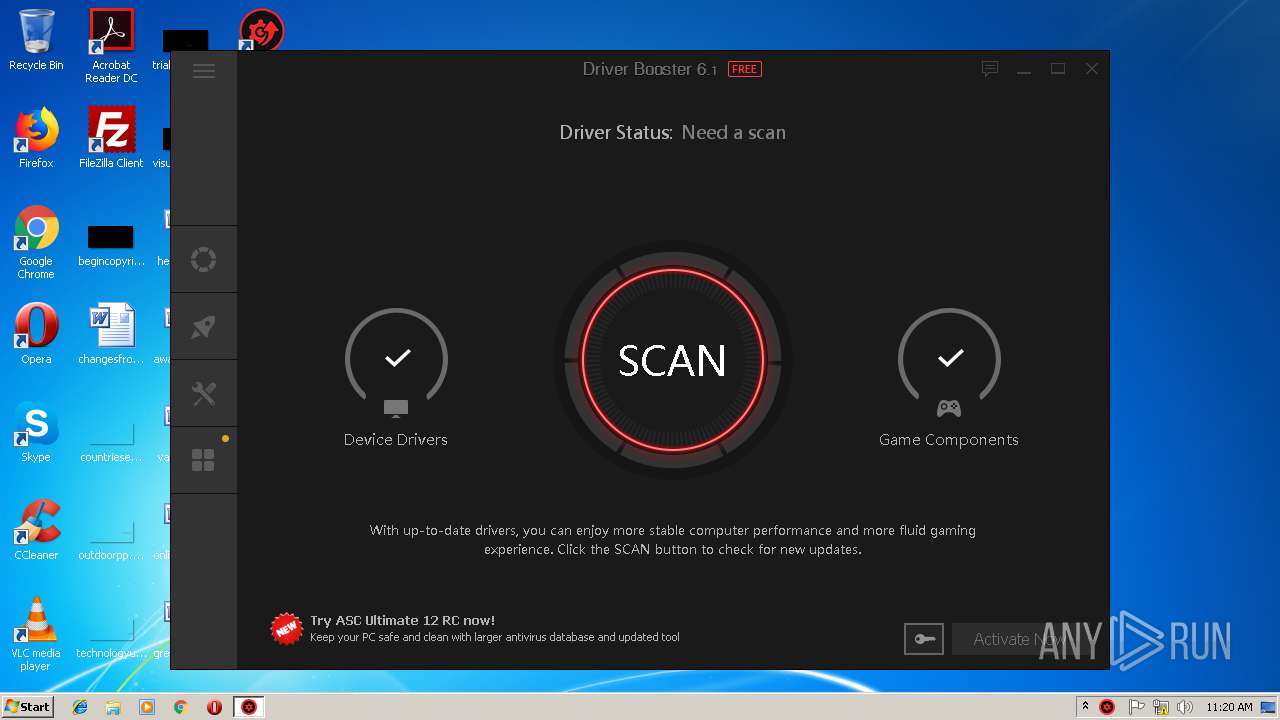
Task: Open the Boost rocket section
Action: [204, 326]
